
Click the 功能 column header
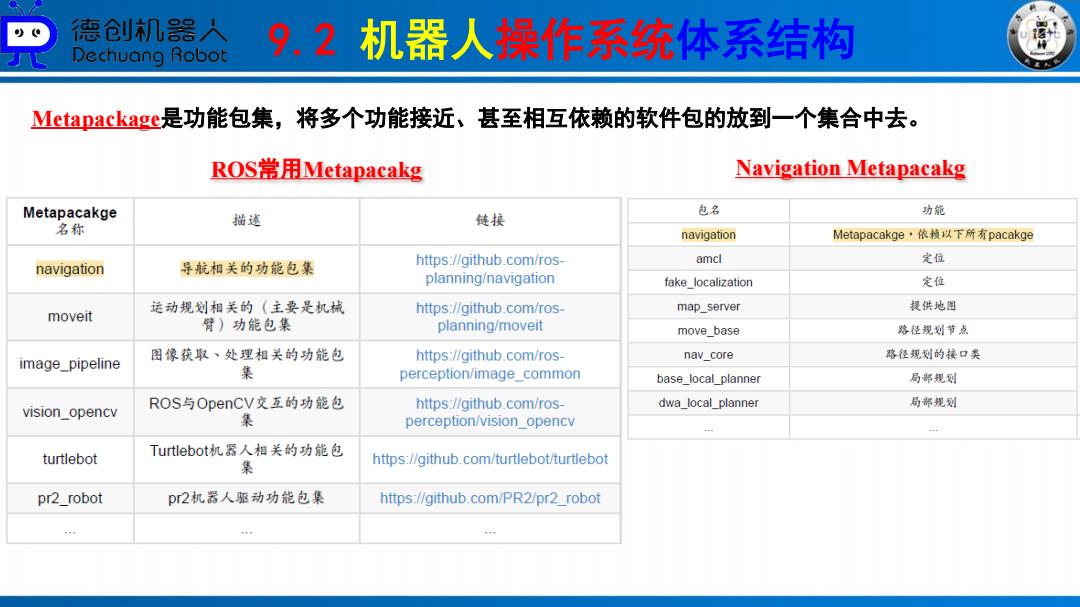point(933,210)
